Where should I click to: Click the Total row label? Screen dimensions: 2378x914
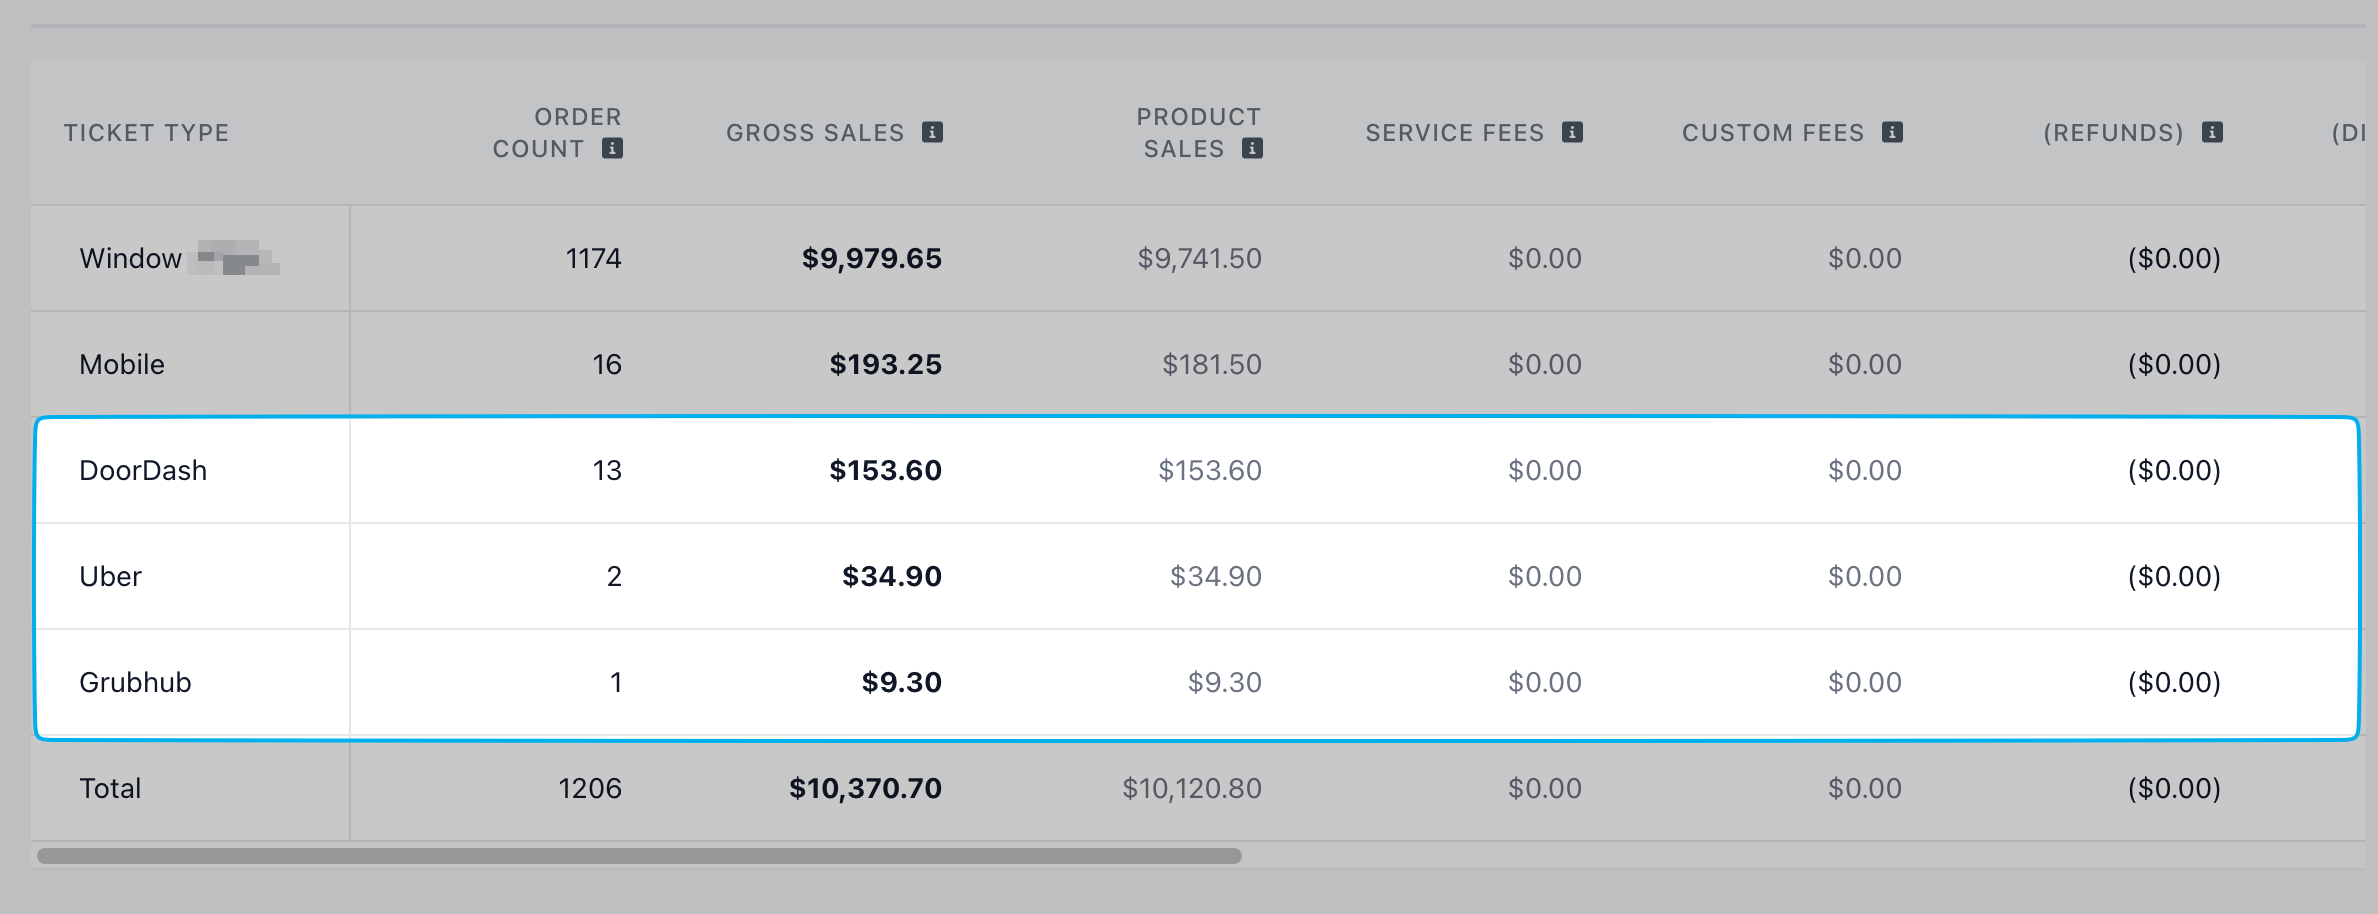[x=110, y=788]
